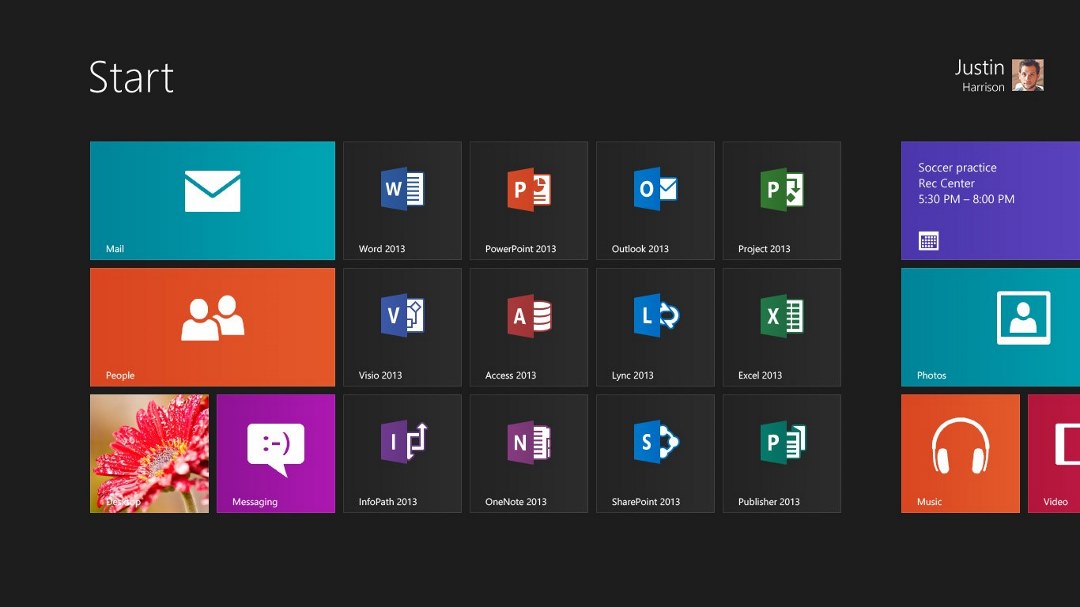Open PowerPoint 2013

pos(528,200)
